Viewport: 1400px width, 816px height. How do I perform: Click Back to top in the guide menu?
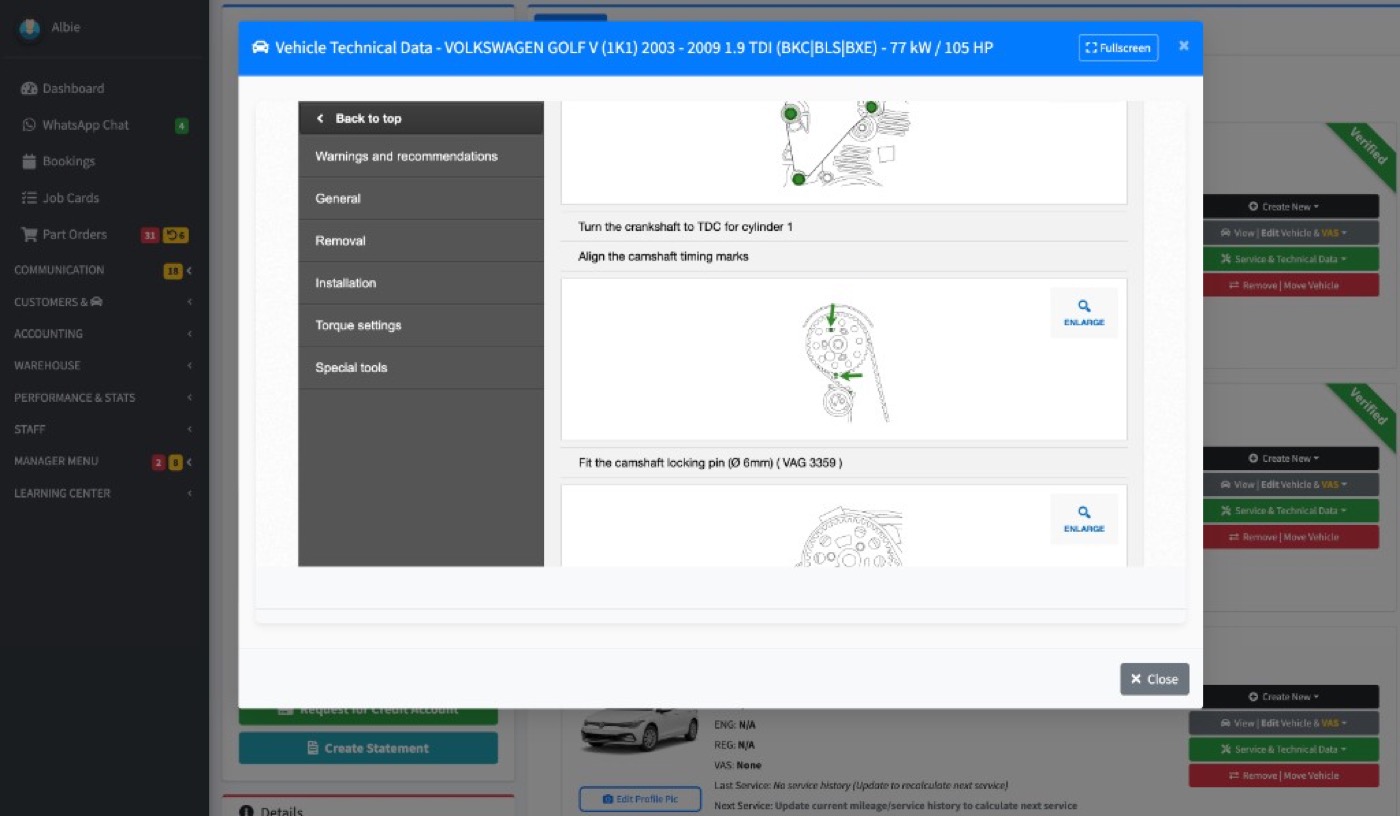coord(421,118)
